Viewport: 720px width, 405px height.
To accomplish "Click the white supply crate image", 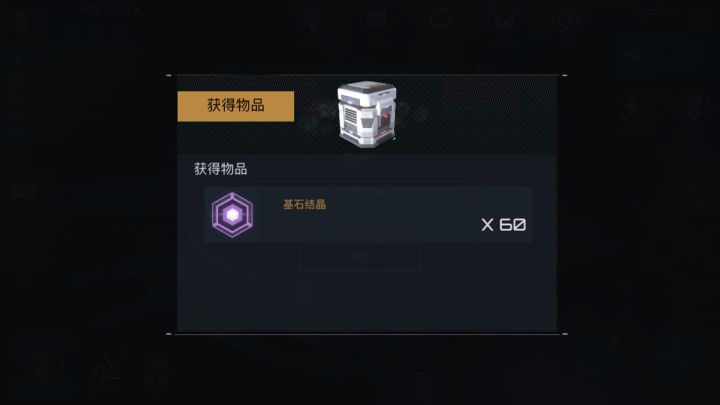I will [367, 114].
